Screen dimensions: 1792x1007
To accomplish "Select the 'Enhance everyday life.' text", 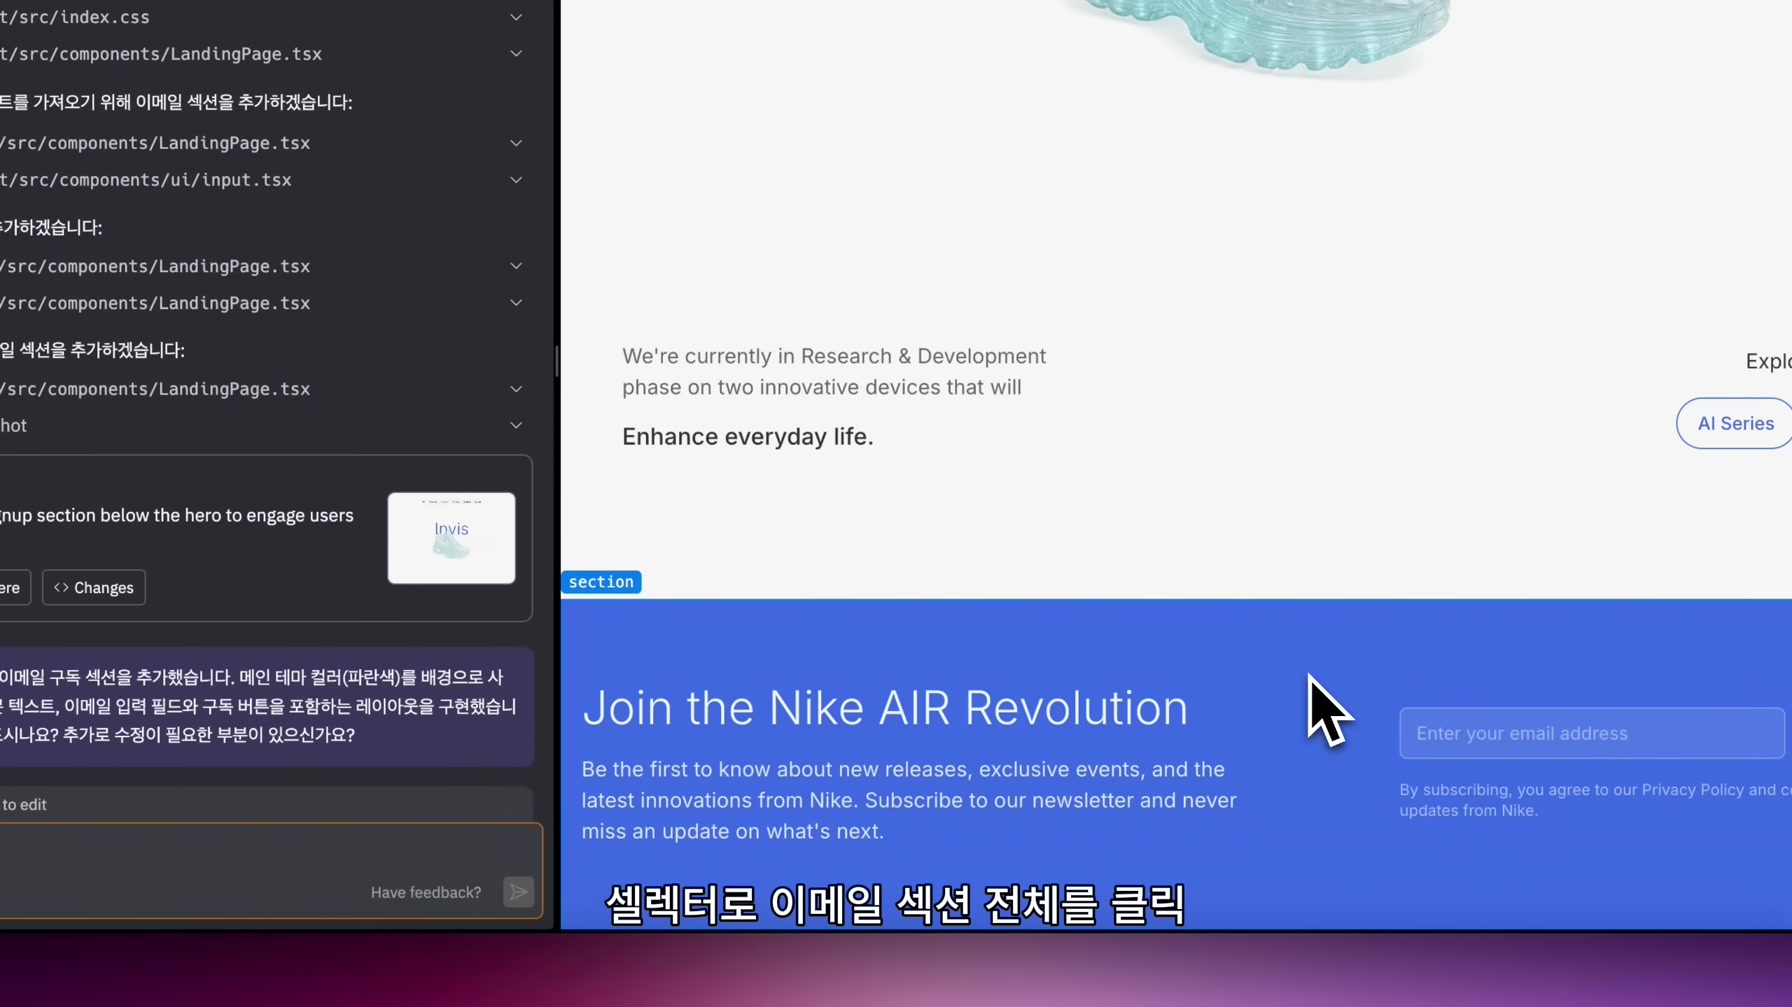I will (748, 437).
